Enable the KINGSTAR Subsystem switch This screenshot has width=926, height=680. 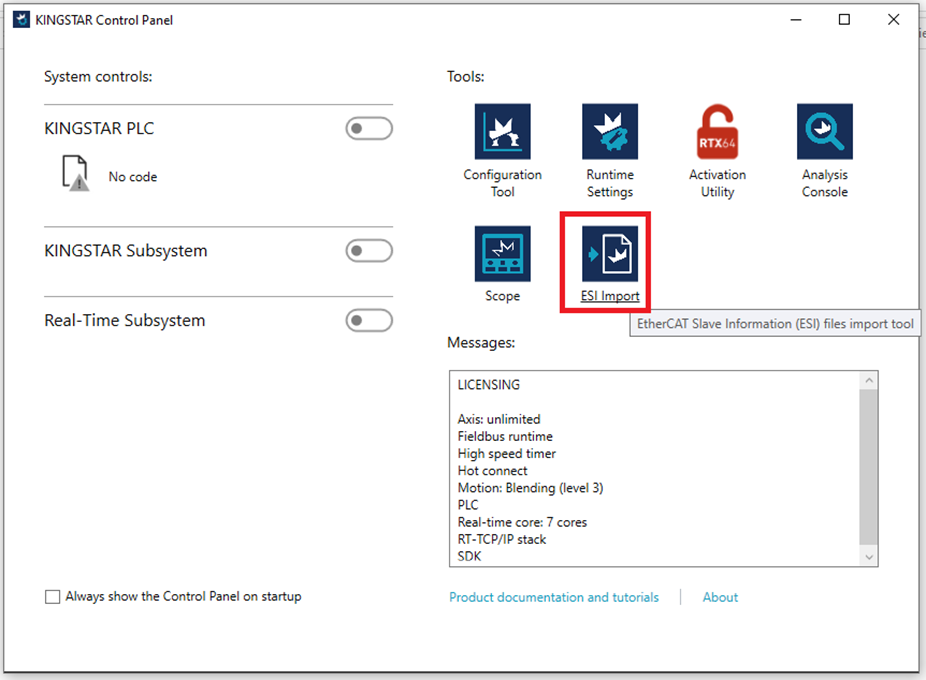[369, 251]
